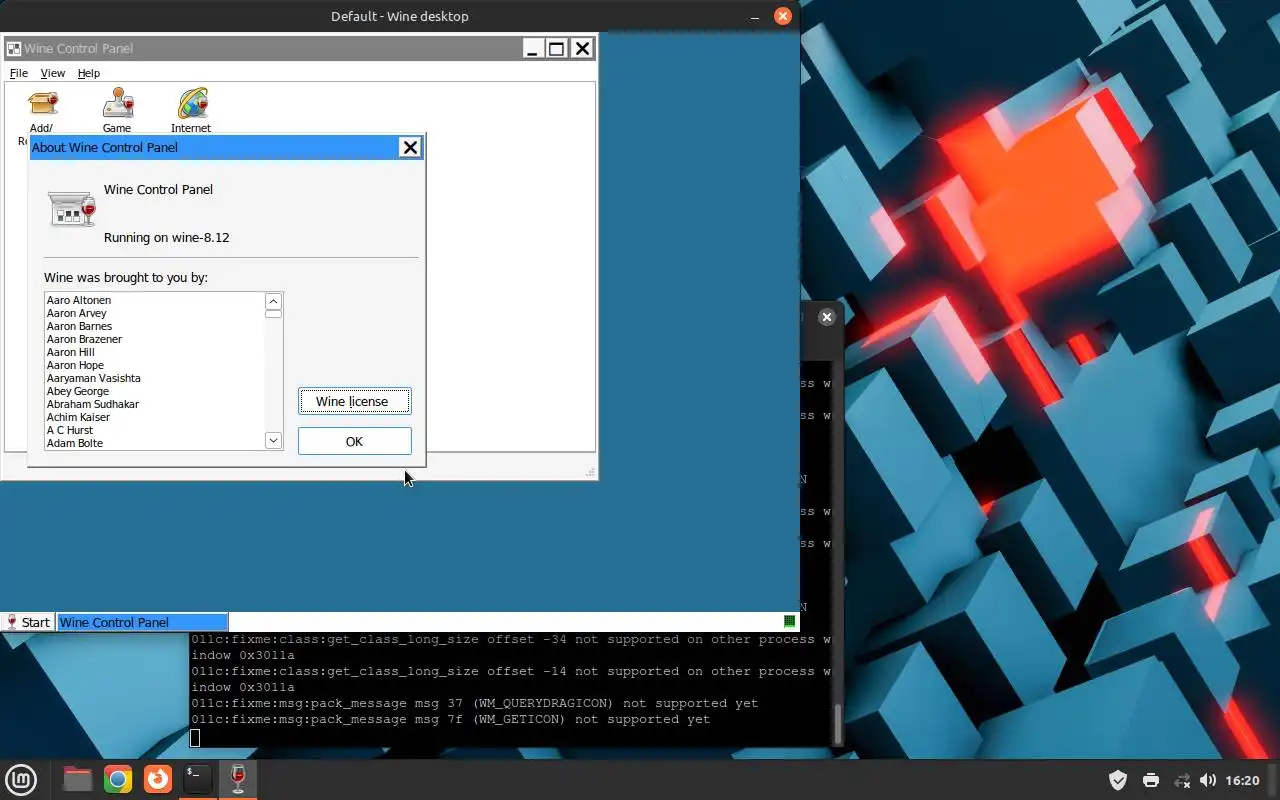1280x800 pixels.
Task: Confirm the About dialog with OK
Action: (355, 441)
